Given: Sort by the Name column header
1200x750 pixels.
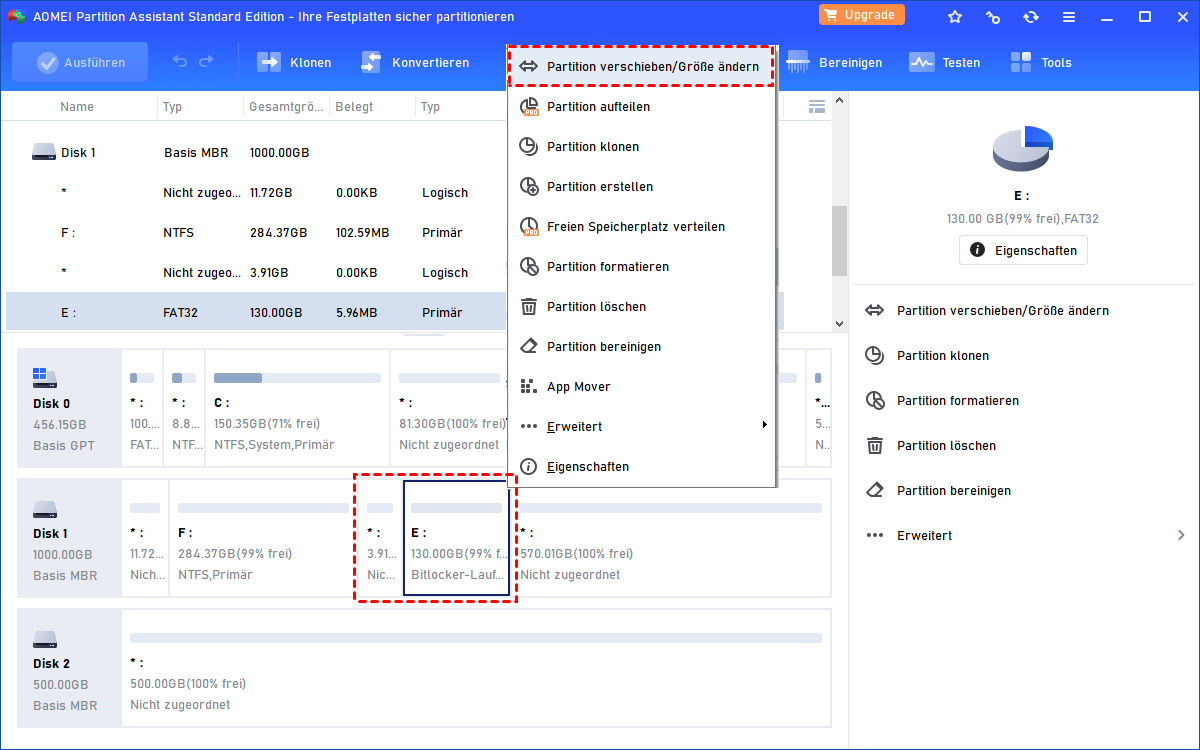Looking at the screenshot, I should (x=77, y=107).
